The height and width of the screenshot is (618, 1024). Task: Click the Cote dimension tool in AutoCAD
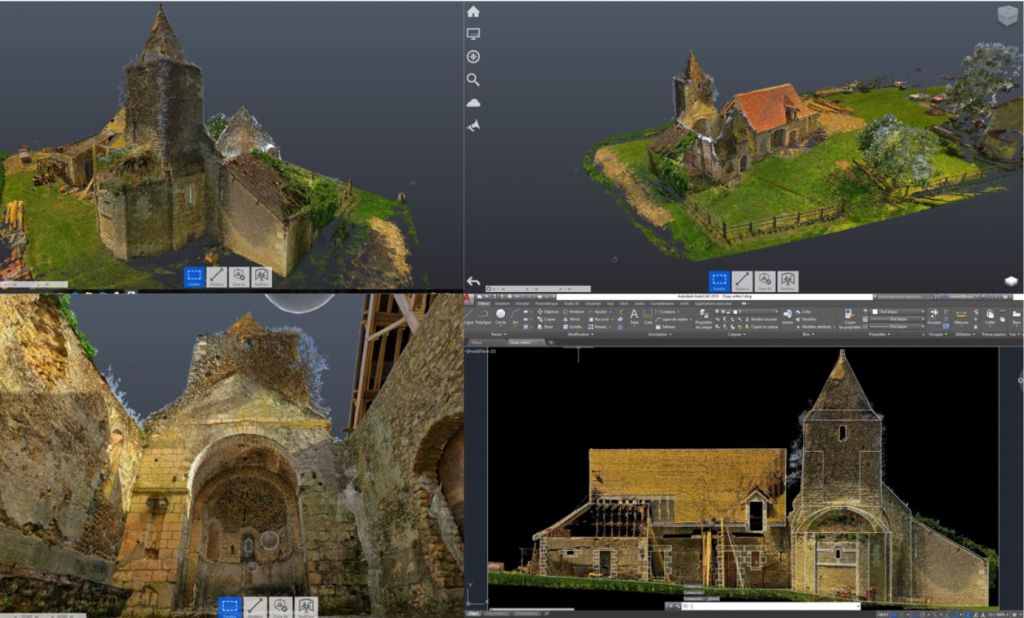pos(648,316)
